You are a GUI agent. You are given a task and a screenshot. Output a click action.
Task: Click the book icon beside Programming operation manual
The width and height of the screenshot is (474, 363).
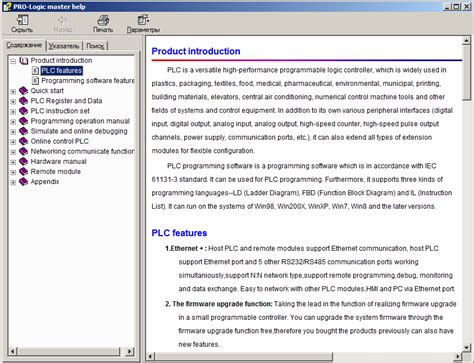[x=23, y=121]
